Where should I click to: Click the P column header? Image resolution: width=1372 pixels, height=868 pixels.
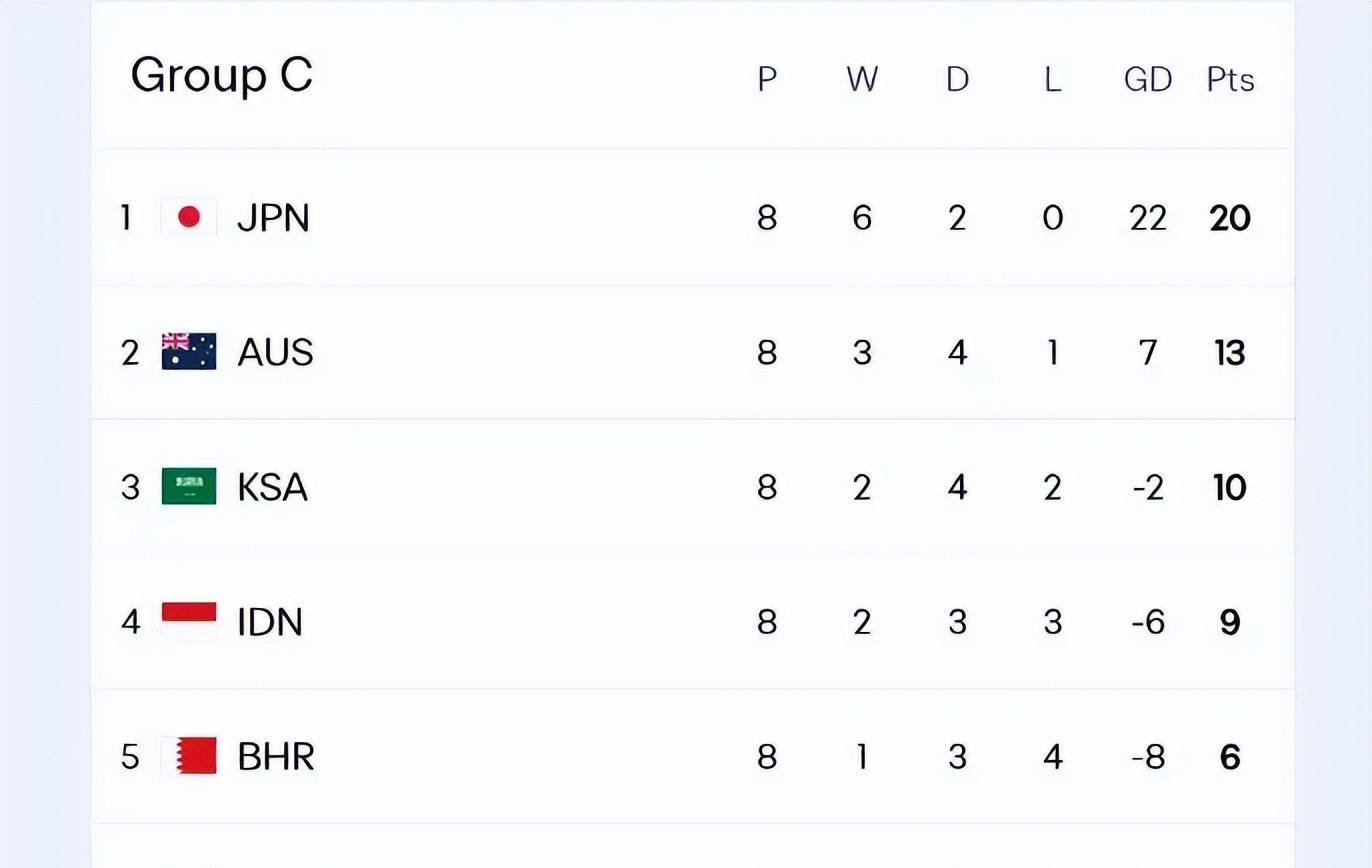pos(767,79)
